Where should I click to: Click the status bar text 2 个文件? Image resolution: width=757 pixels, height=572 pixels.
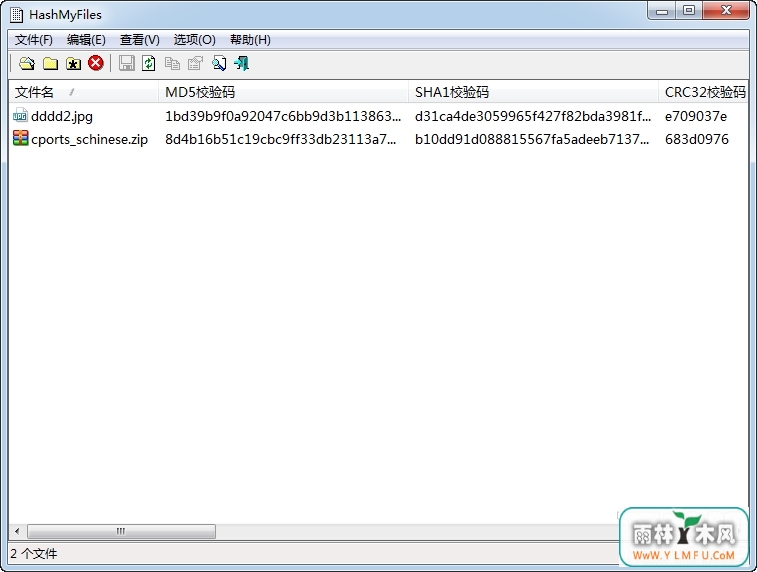(33, 554)
